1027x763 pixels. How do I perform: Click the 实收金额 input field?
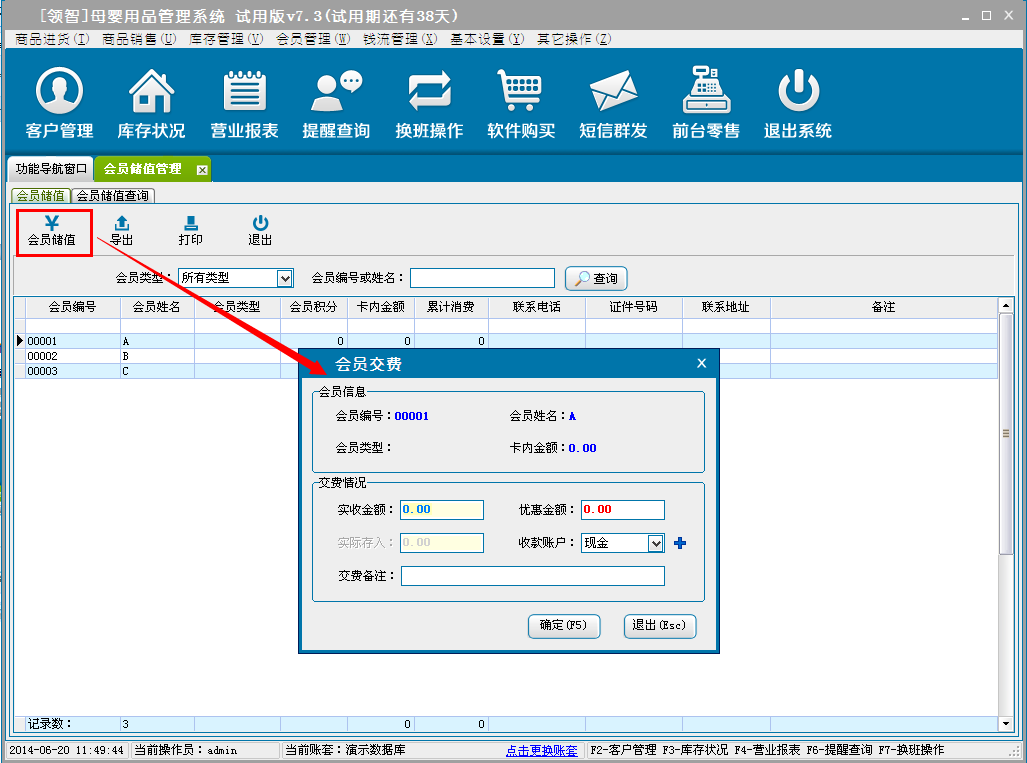click(442, 510)
